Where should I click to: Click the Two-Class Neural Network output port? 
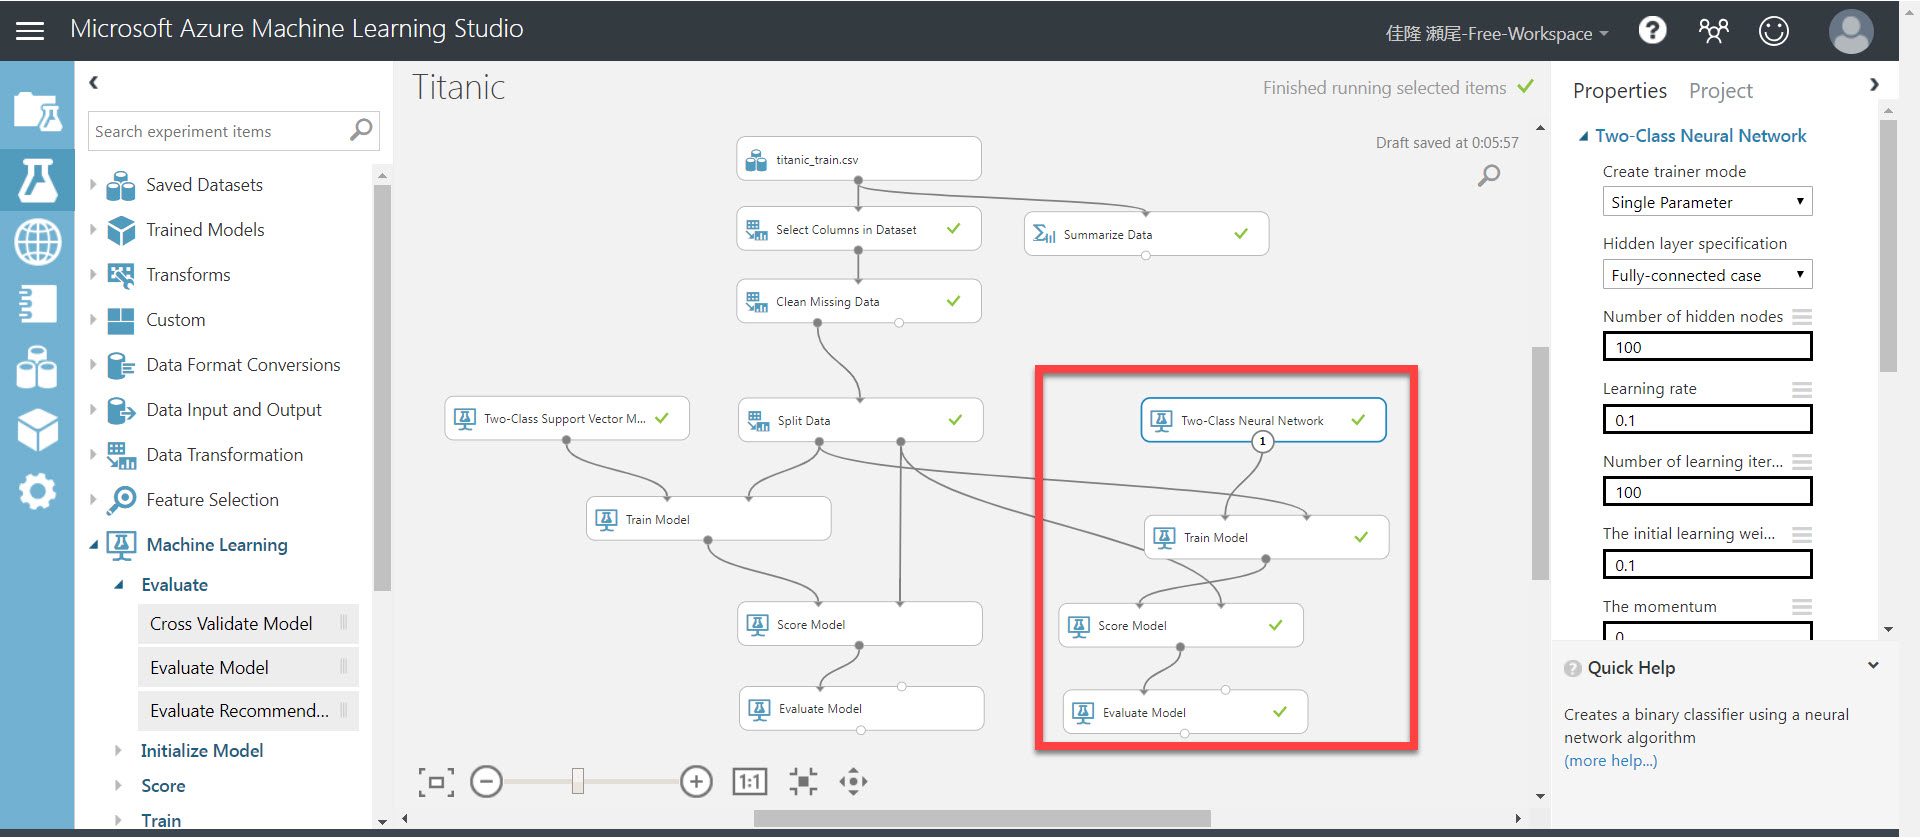[1263, 441]
